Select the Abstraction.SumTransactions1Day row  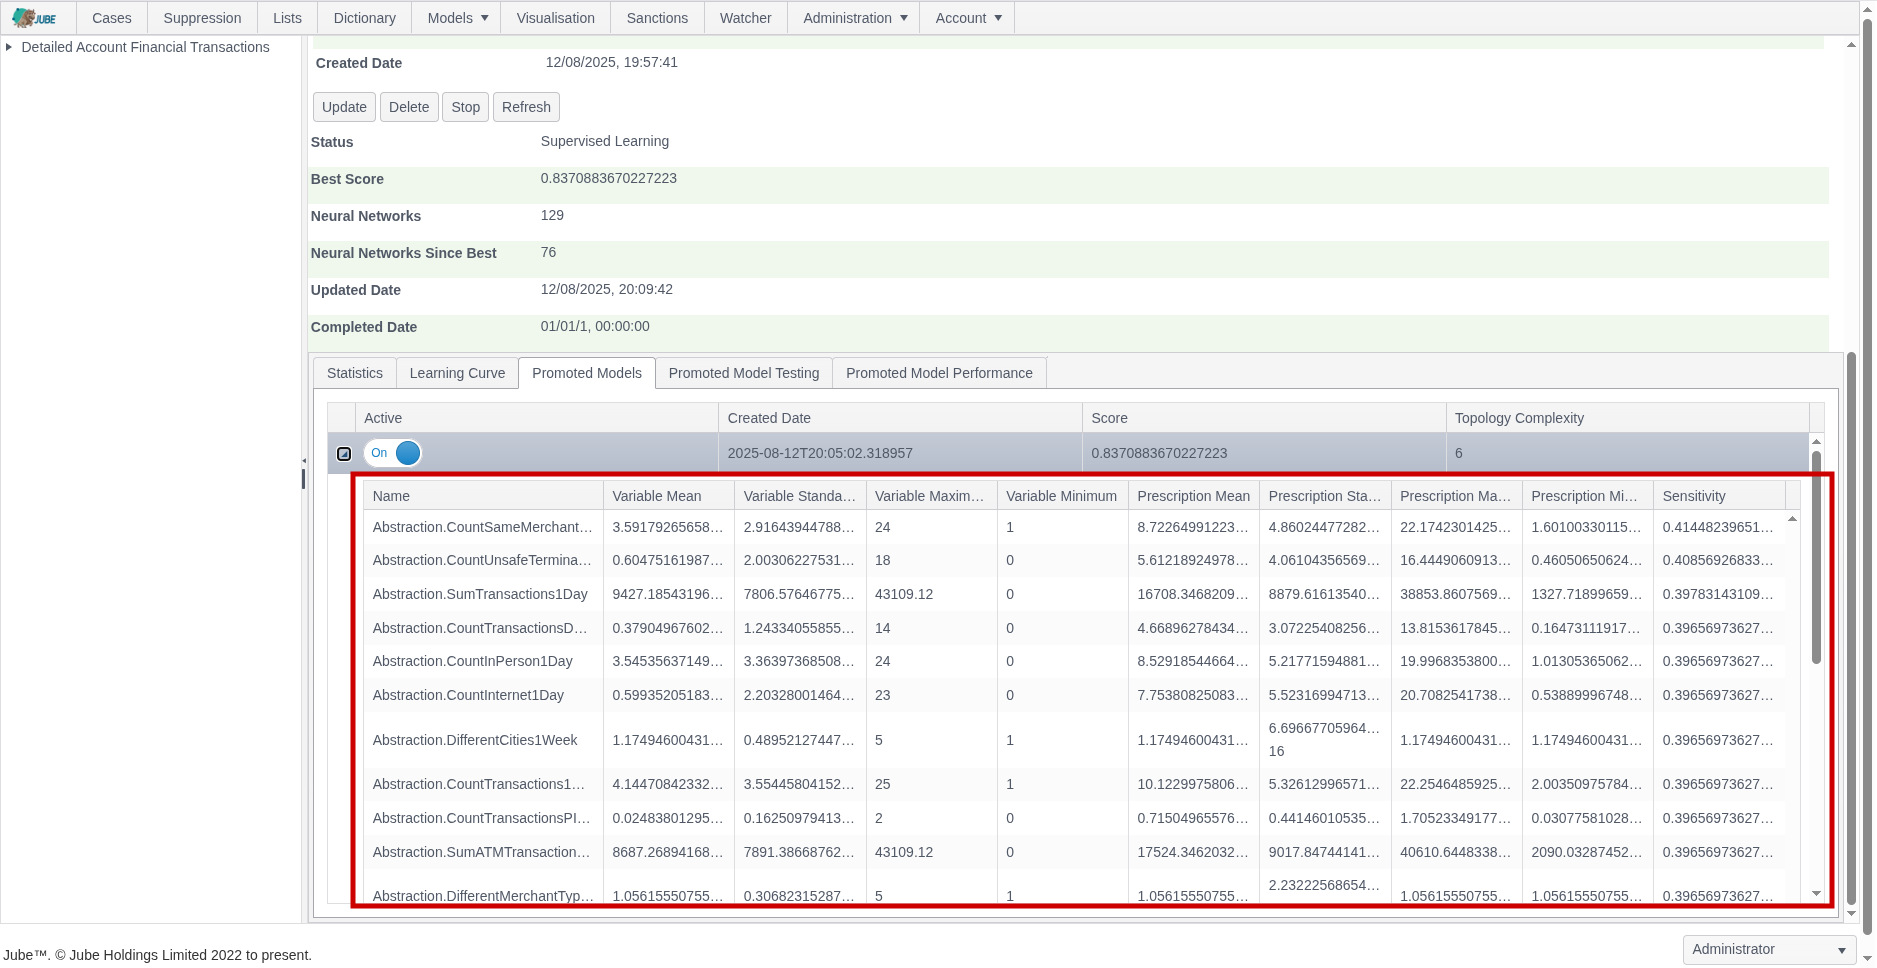(x=1074, y=594)
